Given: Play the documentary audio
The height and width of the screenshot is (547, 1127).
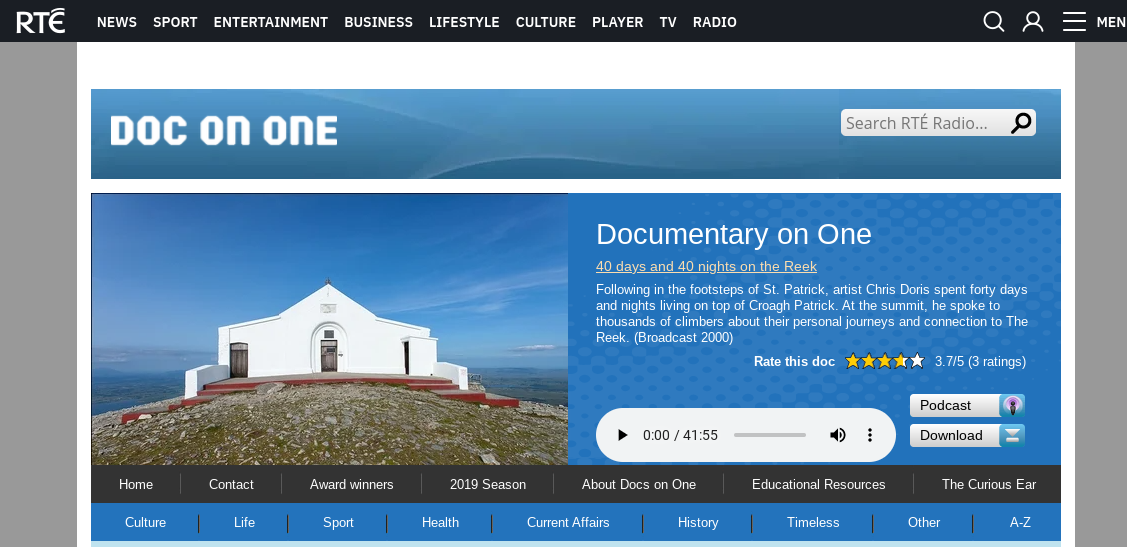Looking at the screenshot, I should point(622,435).
